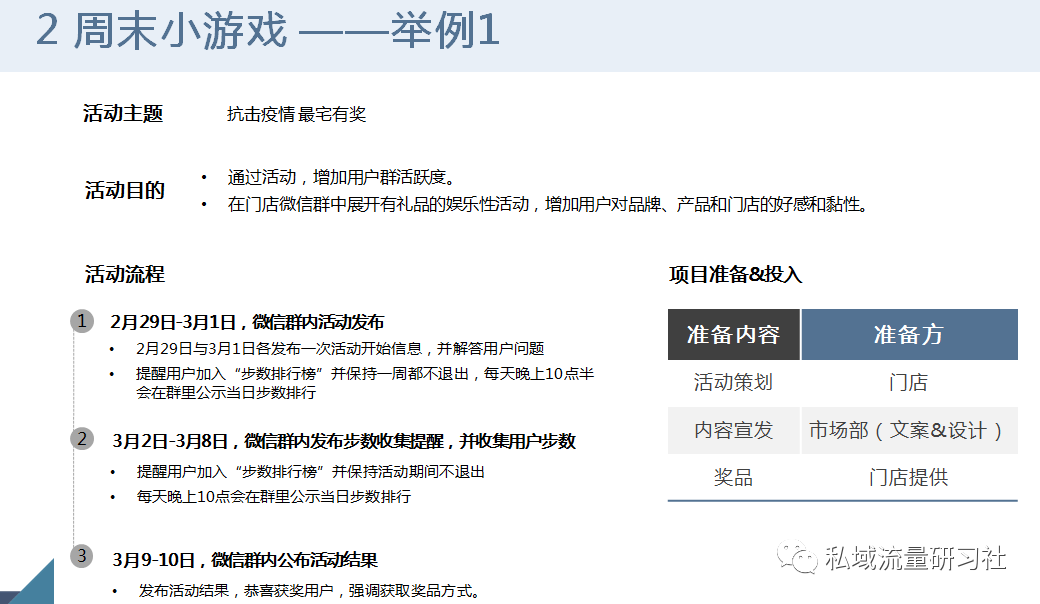Click bullet "每天晚上10点会在群里公示当日步数排行"
1040x604 pixels.
[x=273, y=496]
